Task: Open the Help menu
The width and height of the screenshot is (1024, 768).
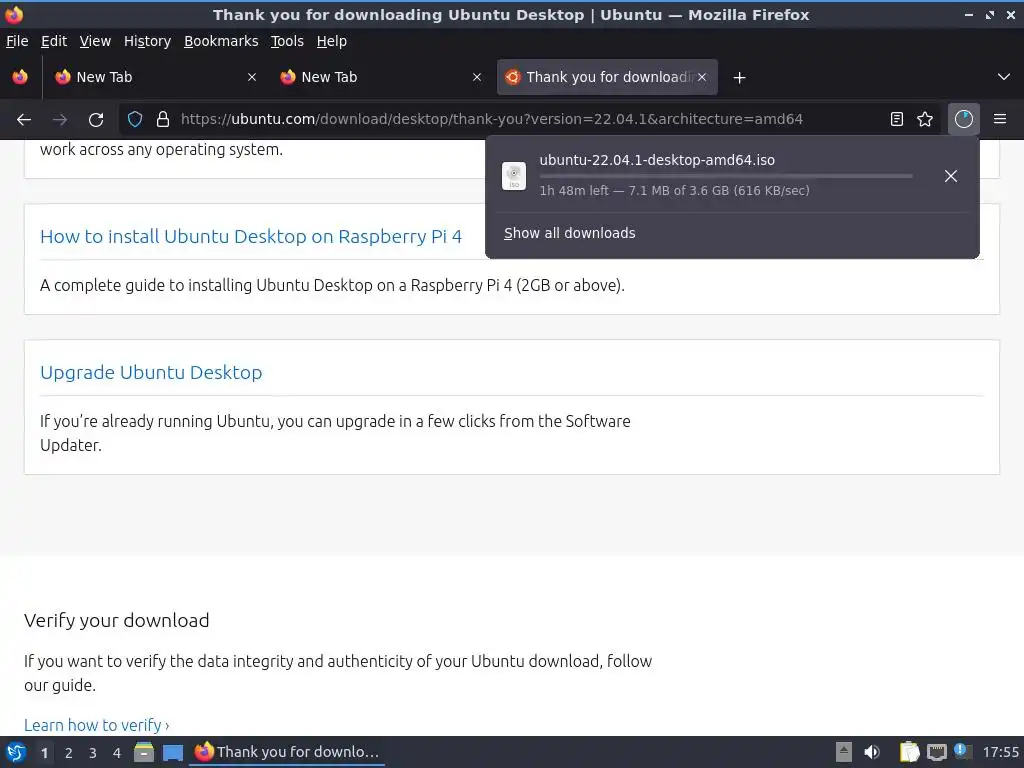Action: coord(332,41)
